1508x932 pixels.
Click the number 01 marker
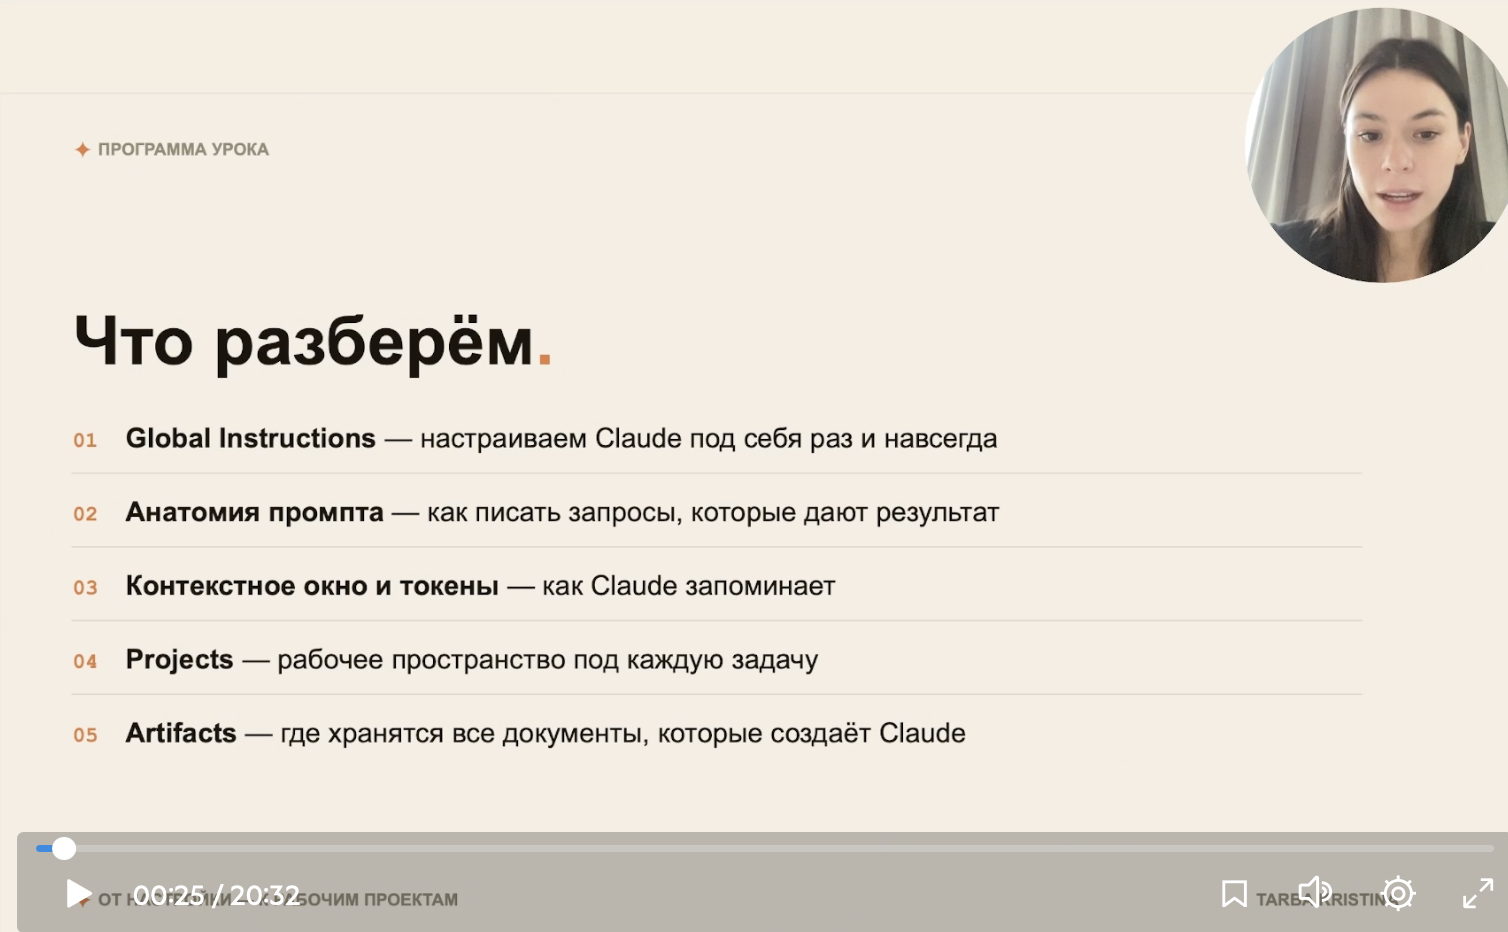[85, 440]
